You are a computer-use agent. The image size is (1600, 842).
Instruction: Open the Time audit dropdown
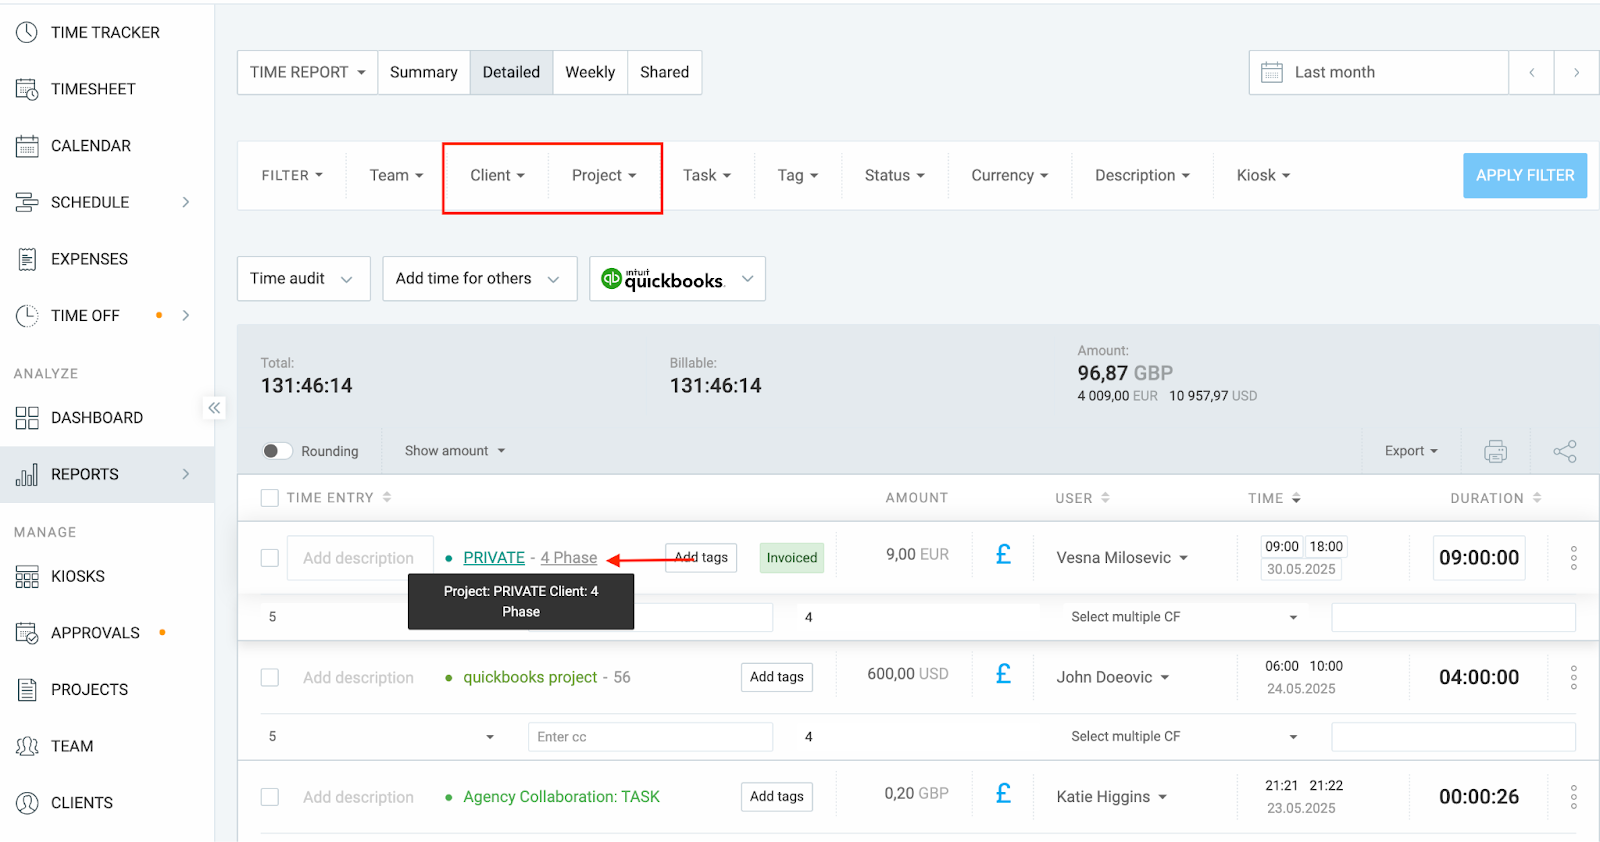pos(304,279)
